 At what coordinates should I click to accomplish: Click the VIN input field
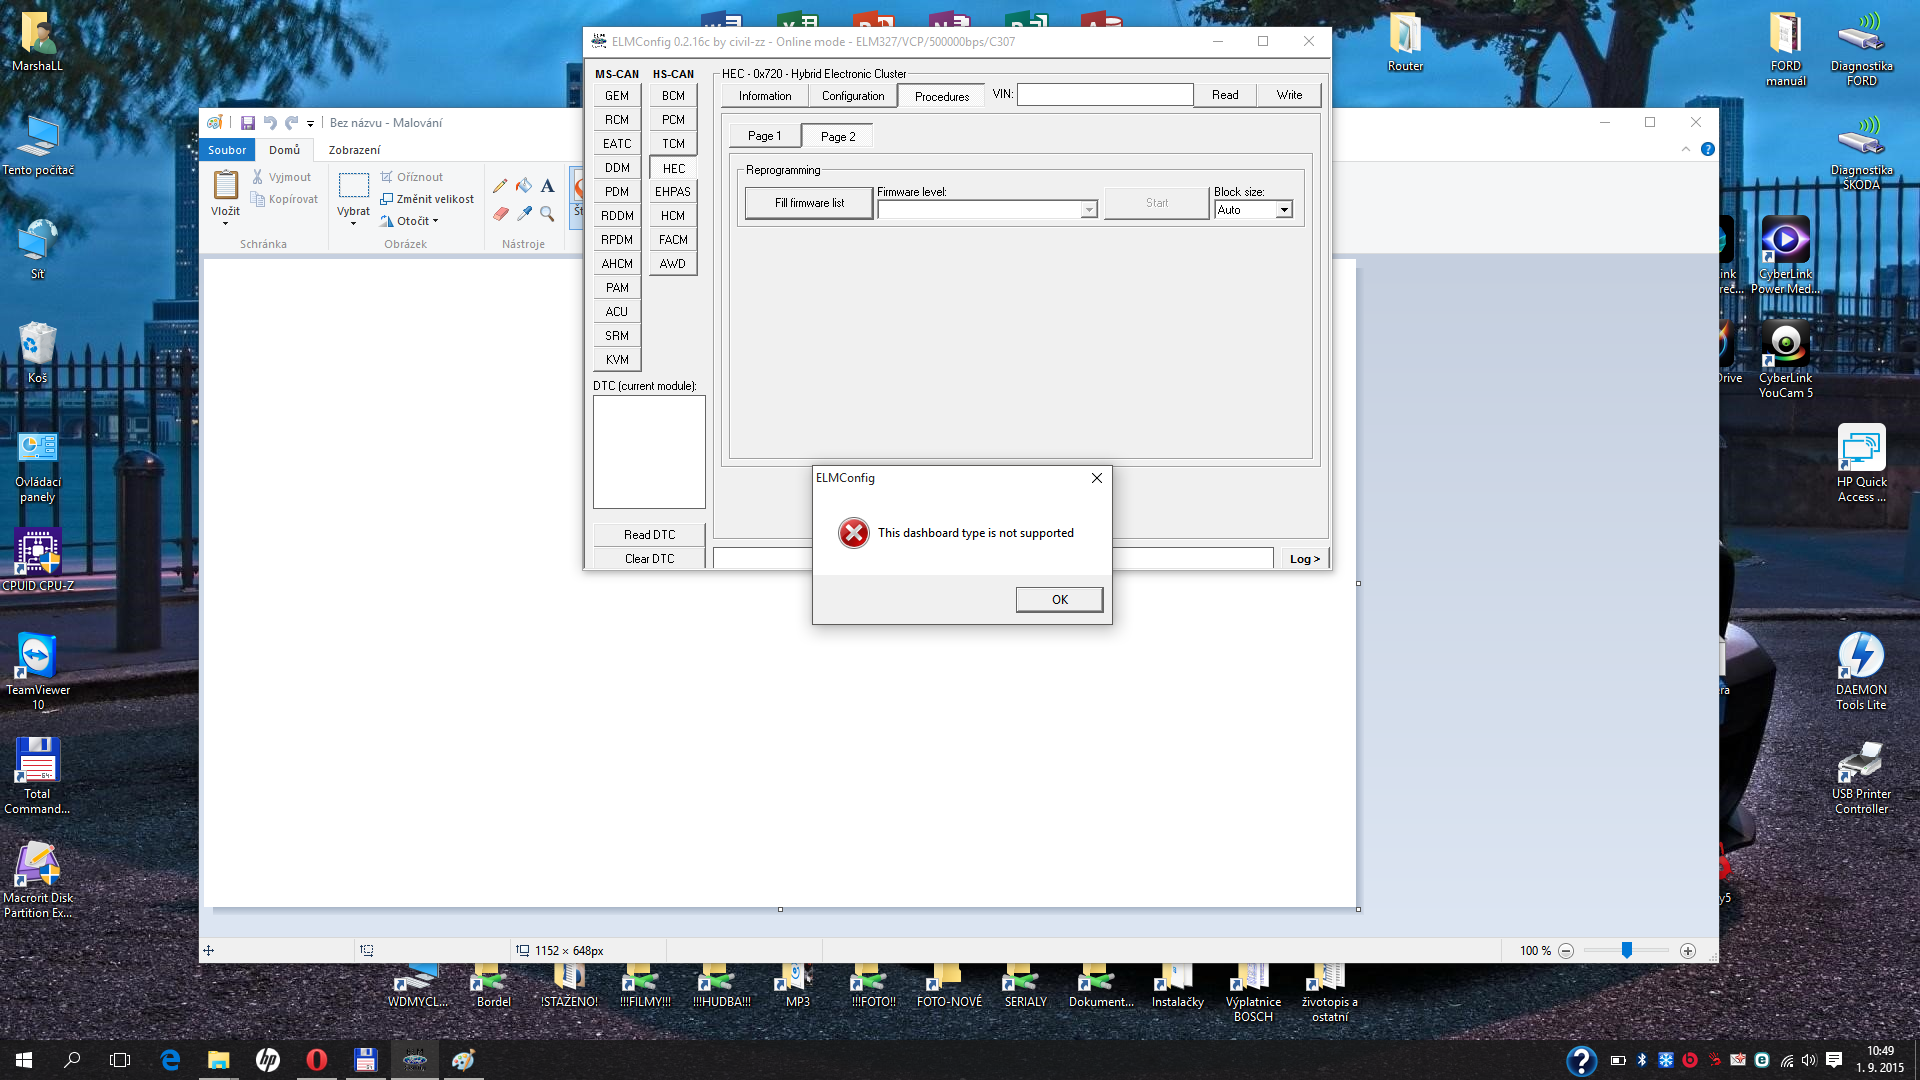click(1104, 95)
